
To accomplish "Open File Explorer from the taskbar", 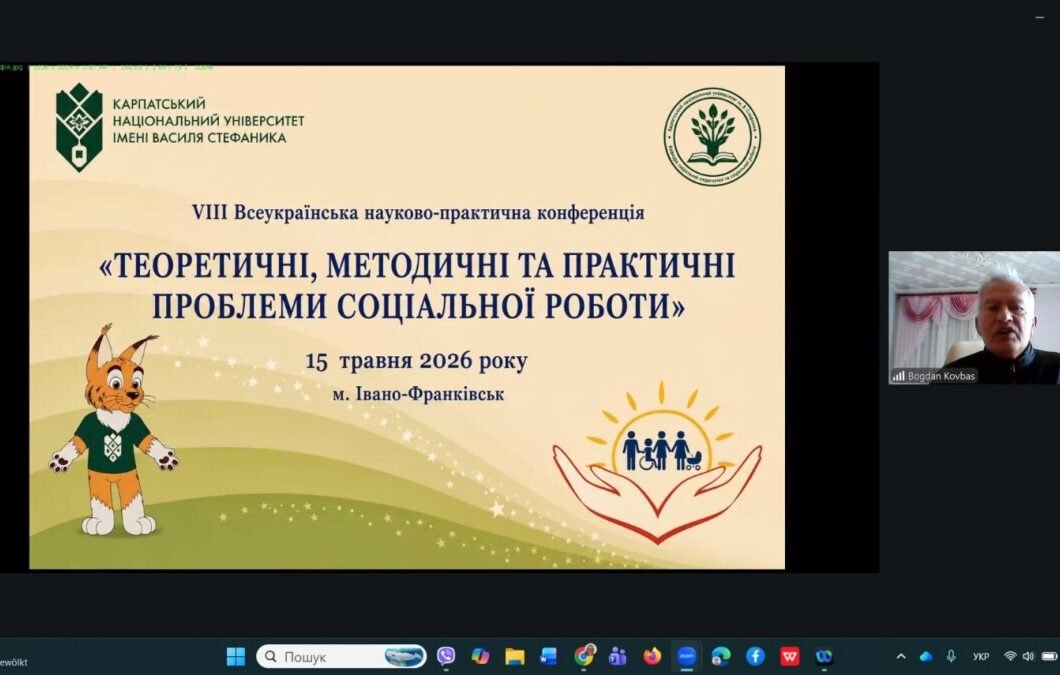I will [514, 656].
